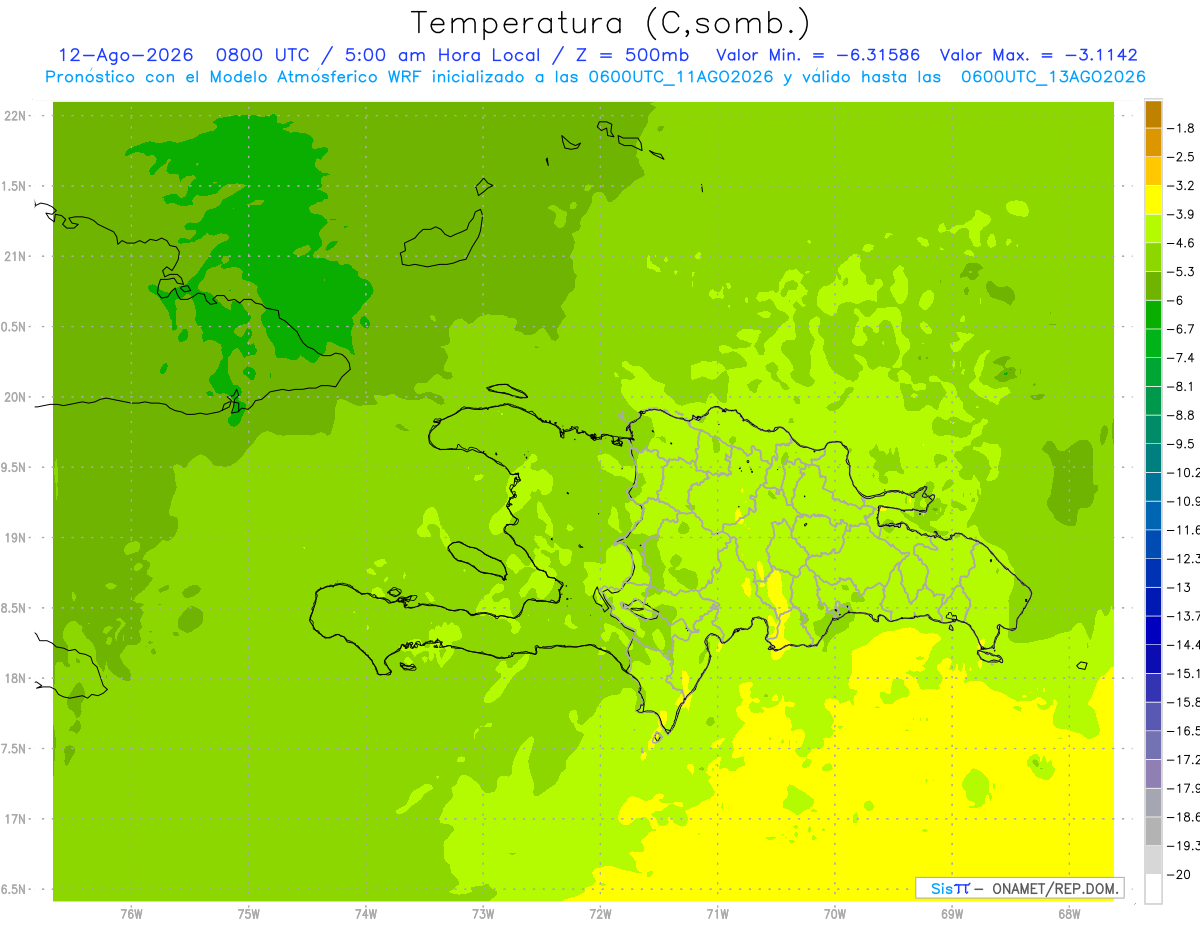Click the '68W' longitude label
The width and height of the screenshot is (1200, 927).
click(1069, 914)
